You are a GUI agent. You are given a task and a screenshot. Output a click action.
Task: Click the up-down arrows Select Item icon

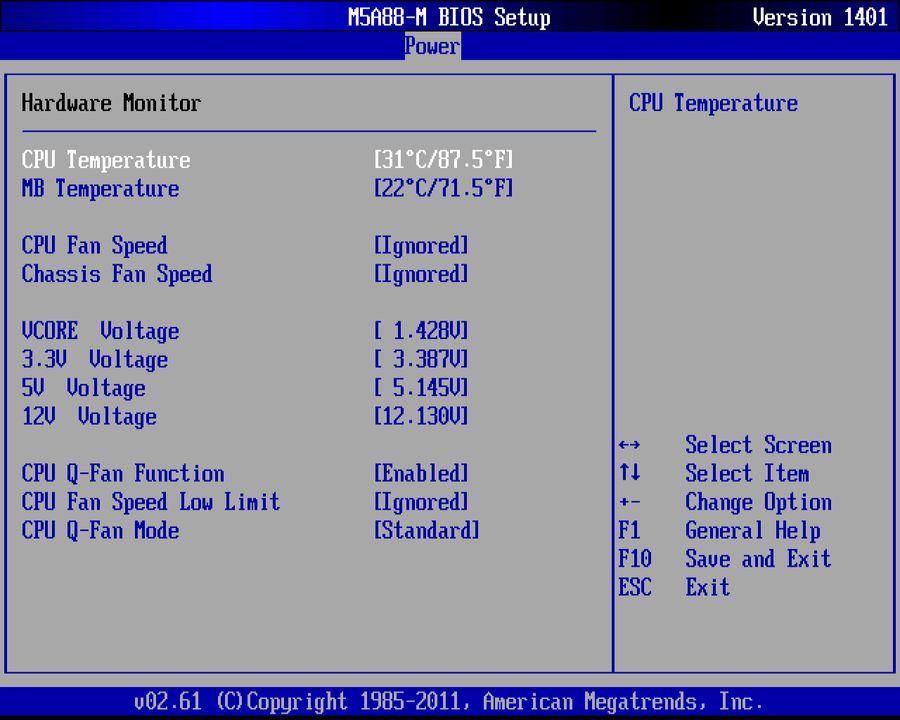(630, 473)
